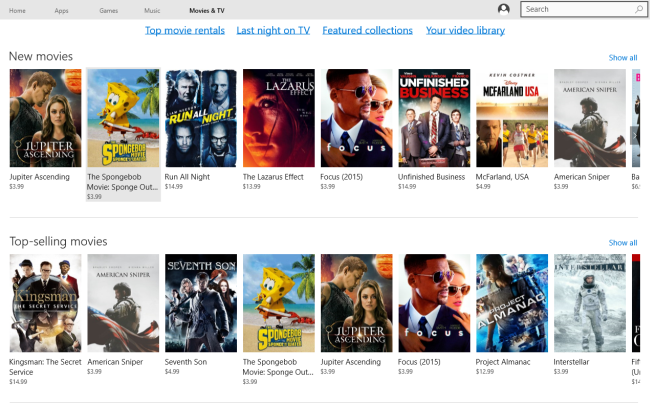The height and width of the screenshot is (408, 650).
Task: Select the Unfinished Business poster
Action: click(x=434, y=118)
